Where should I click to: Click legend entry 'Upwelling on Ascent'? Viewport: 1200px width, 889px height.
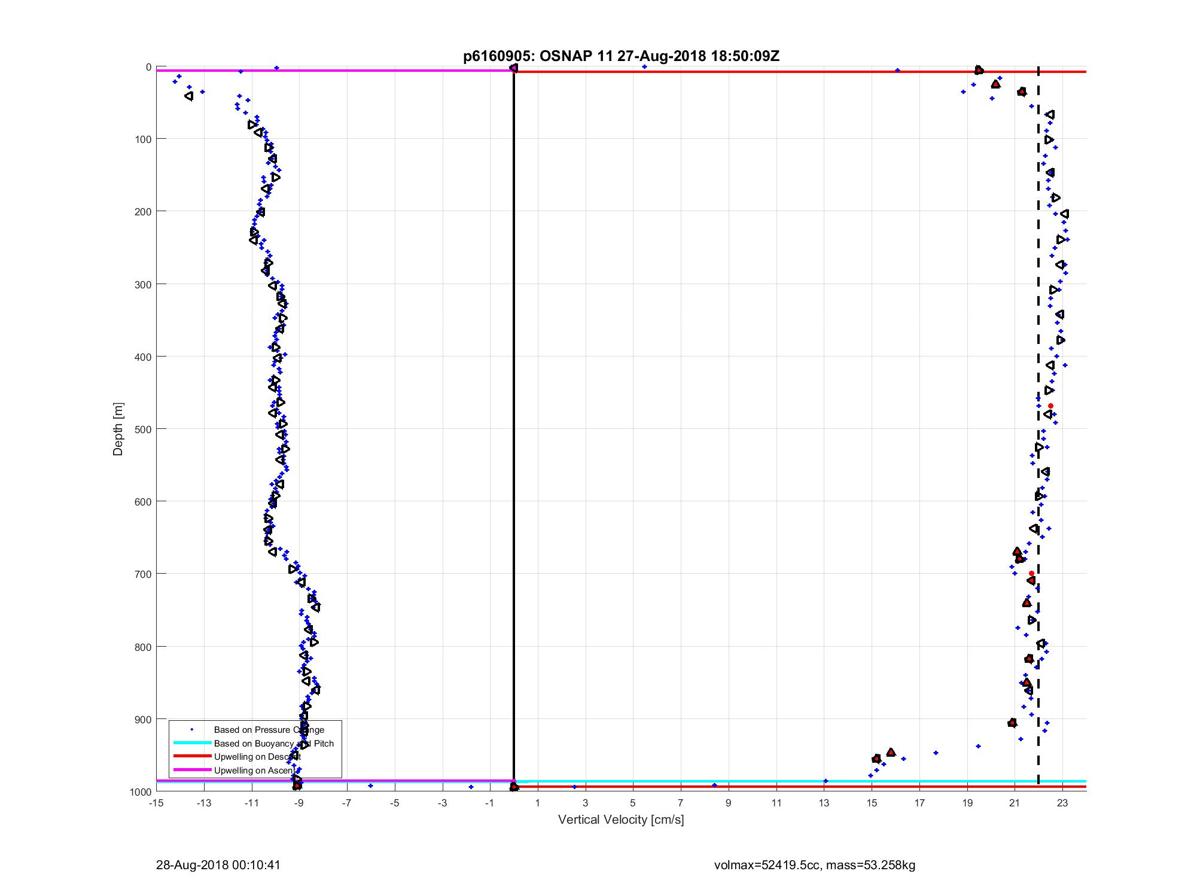click(x=254, y=770)
